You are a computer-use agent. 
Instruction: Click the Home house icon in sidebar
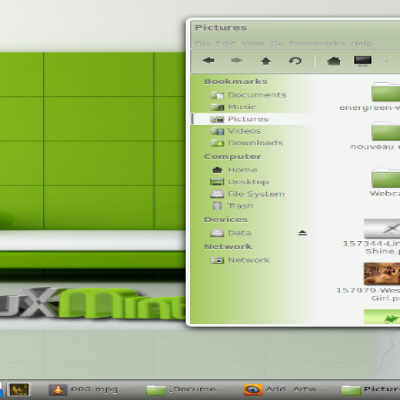pos(217,170)
